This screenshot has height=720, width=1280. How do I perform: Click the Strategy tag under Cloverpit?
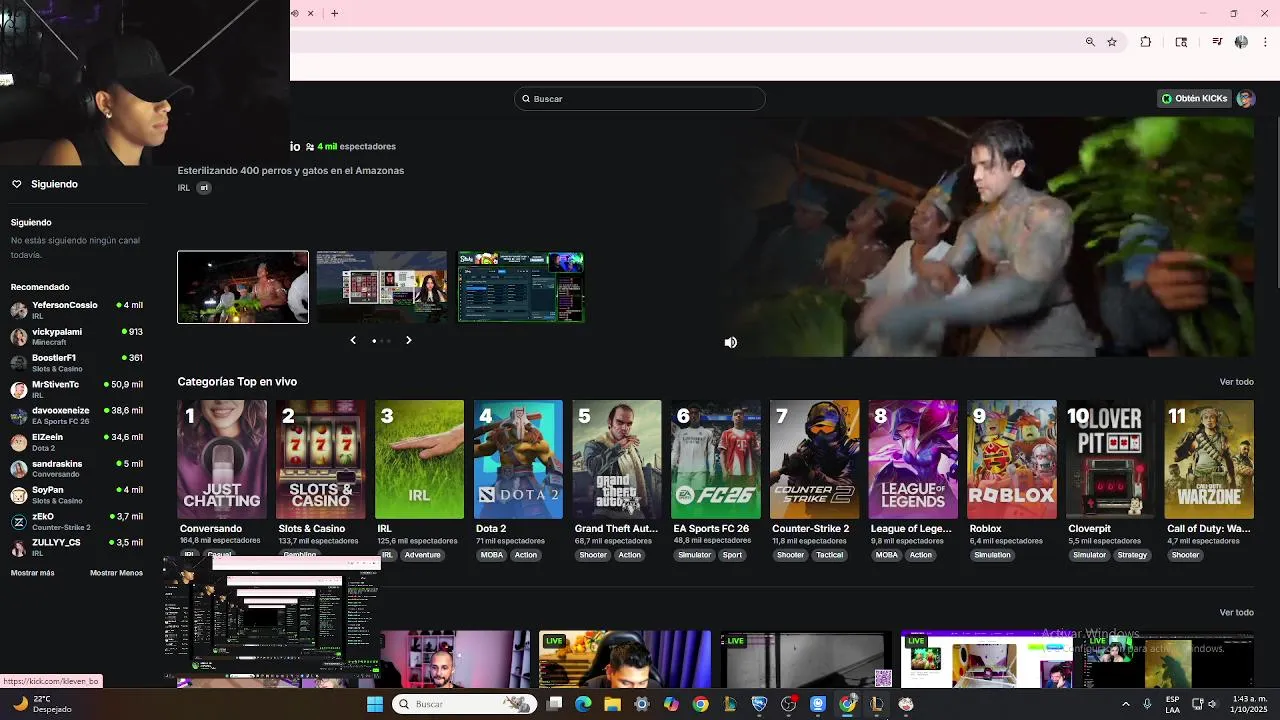tap(1132, 555)
